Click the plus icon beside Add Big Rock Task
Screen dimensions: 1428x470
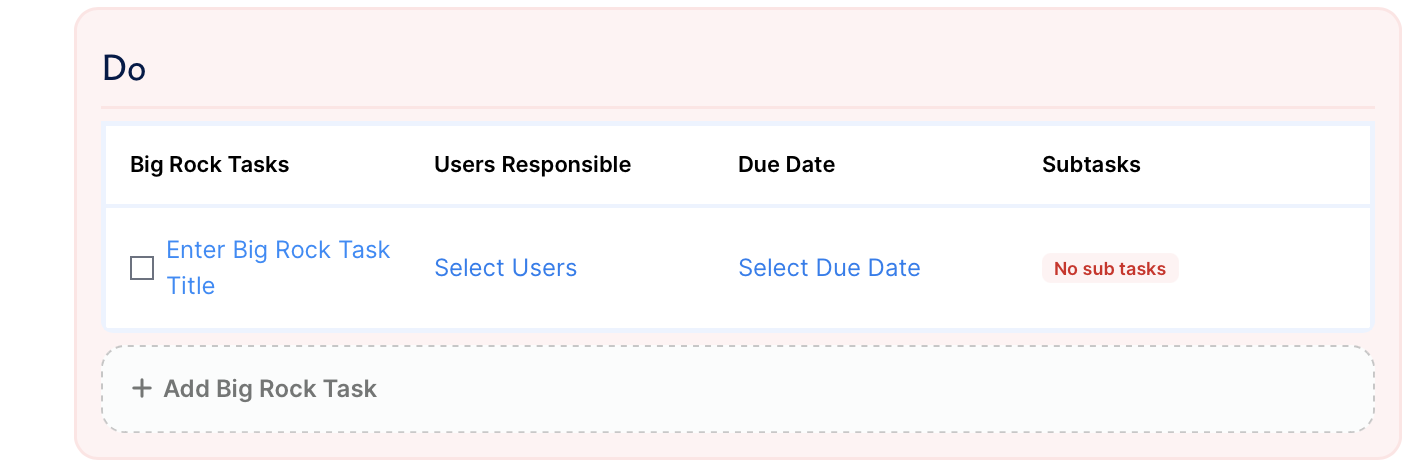click(142, 388)
